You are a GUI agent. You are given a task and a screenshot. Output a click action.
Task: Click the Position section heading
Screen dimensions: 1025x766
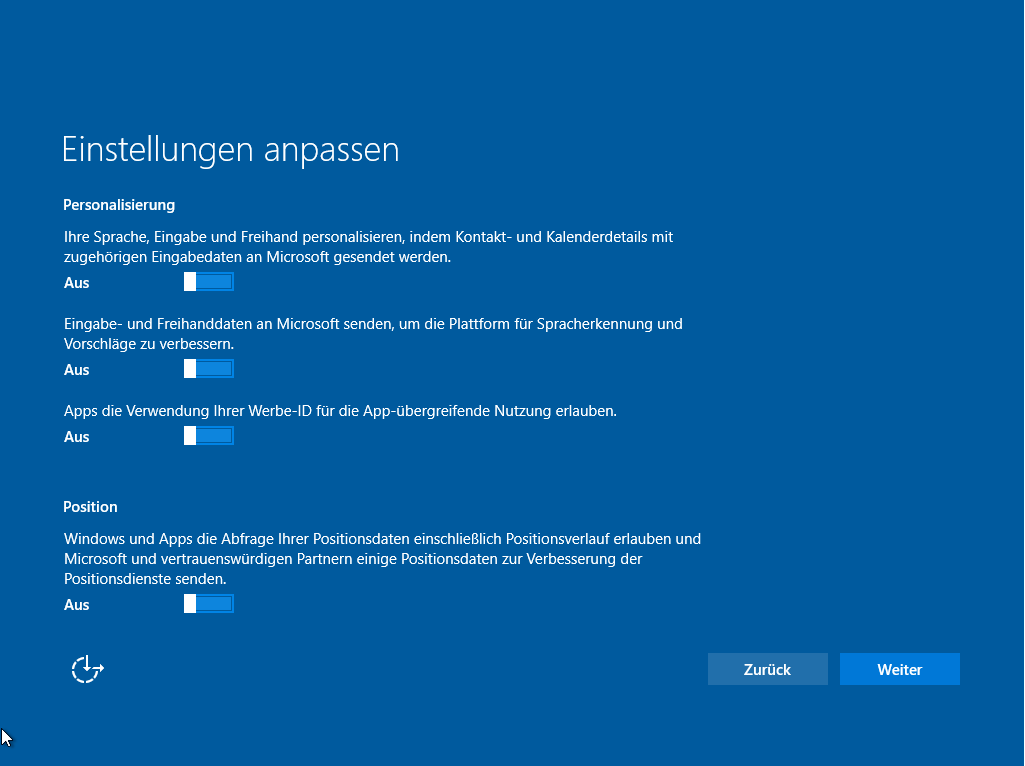point(91,507)
